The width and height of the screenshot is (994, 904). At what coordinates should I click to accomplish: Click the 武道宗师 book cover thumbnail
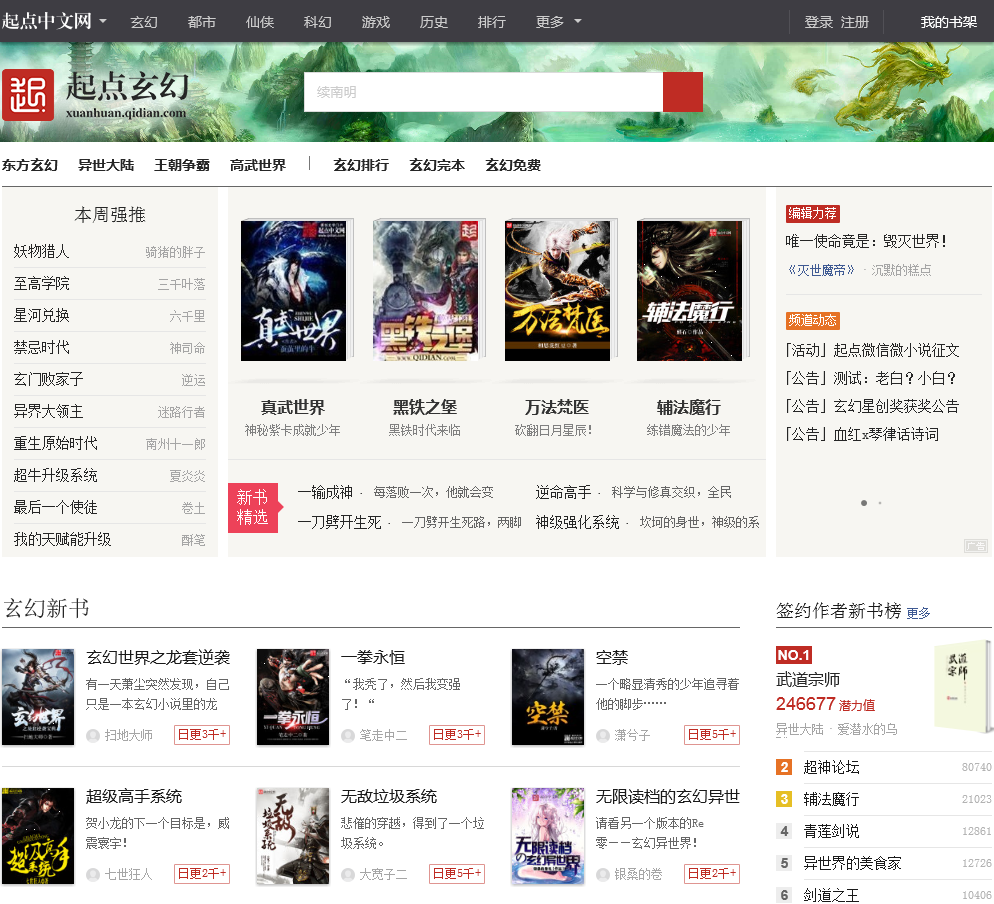tap(962, 686)
